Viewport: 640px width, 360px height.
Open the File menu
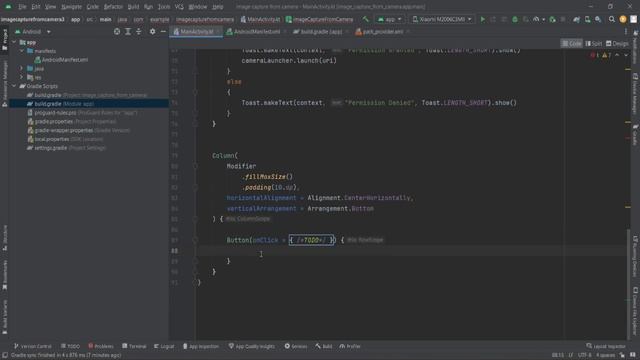tap(22, 7)
